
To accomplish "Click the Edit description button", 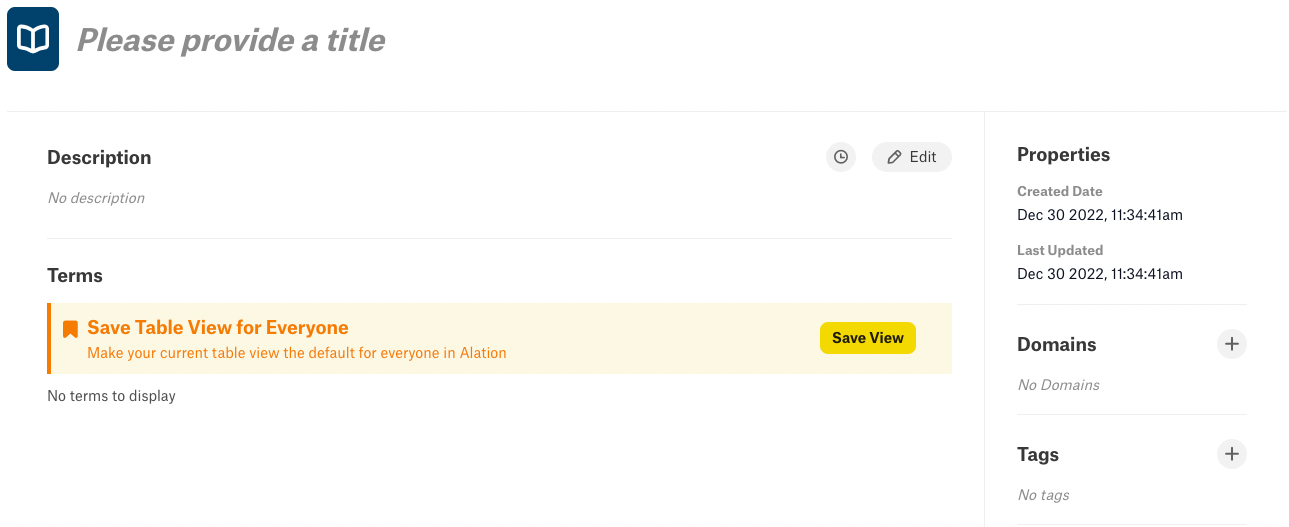I will point(911,157).
